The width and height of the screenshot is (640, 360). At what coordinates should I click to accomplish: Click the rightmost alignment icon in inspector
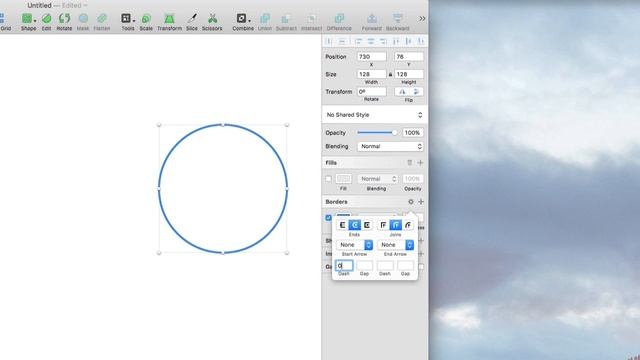[x=421, y=41]
